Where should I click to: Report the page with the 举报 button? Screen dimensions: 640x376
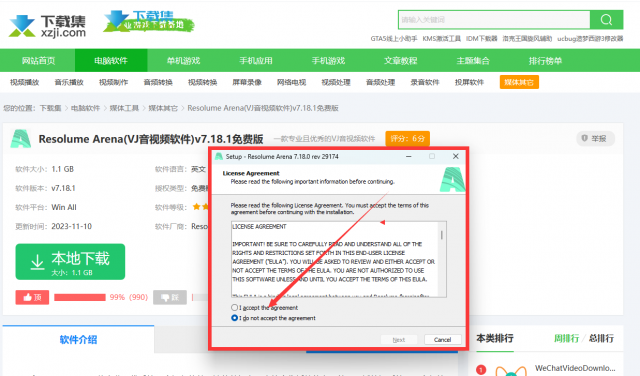[x=595, y=139]
